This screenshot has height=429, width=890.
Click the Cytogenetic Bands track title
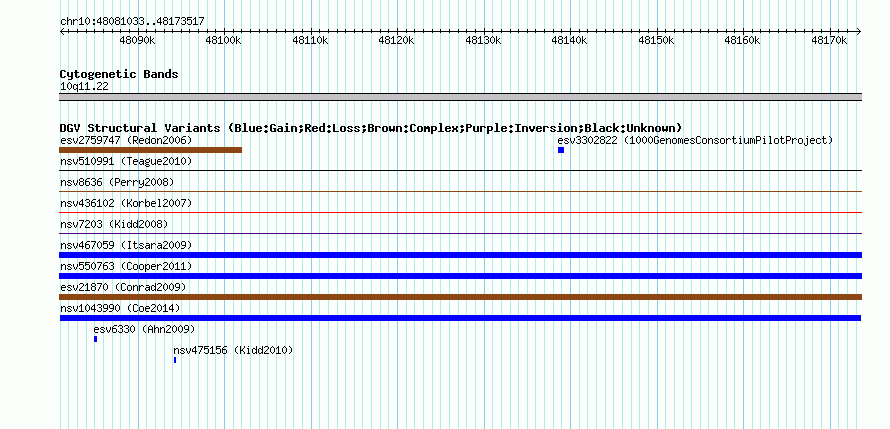coord(119,74)
